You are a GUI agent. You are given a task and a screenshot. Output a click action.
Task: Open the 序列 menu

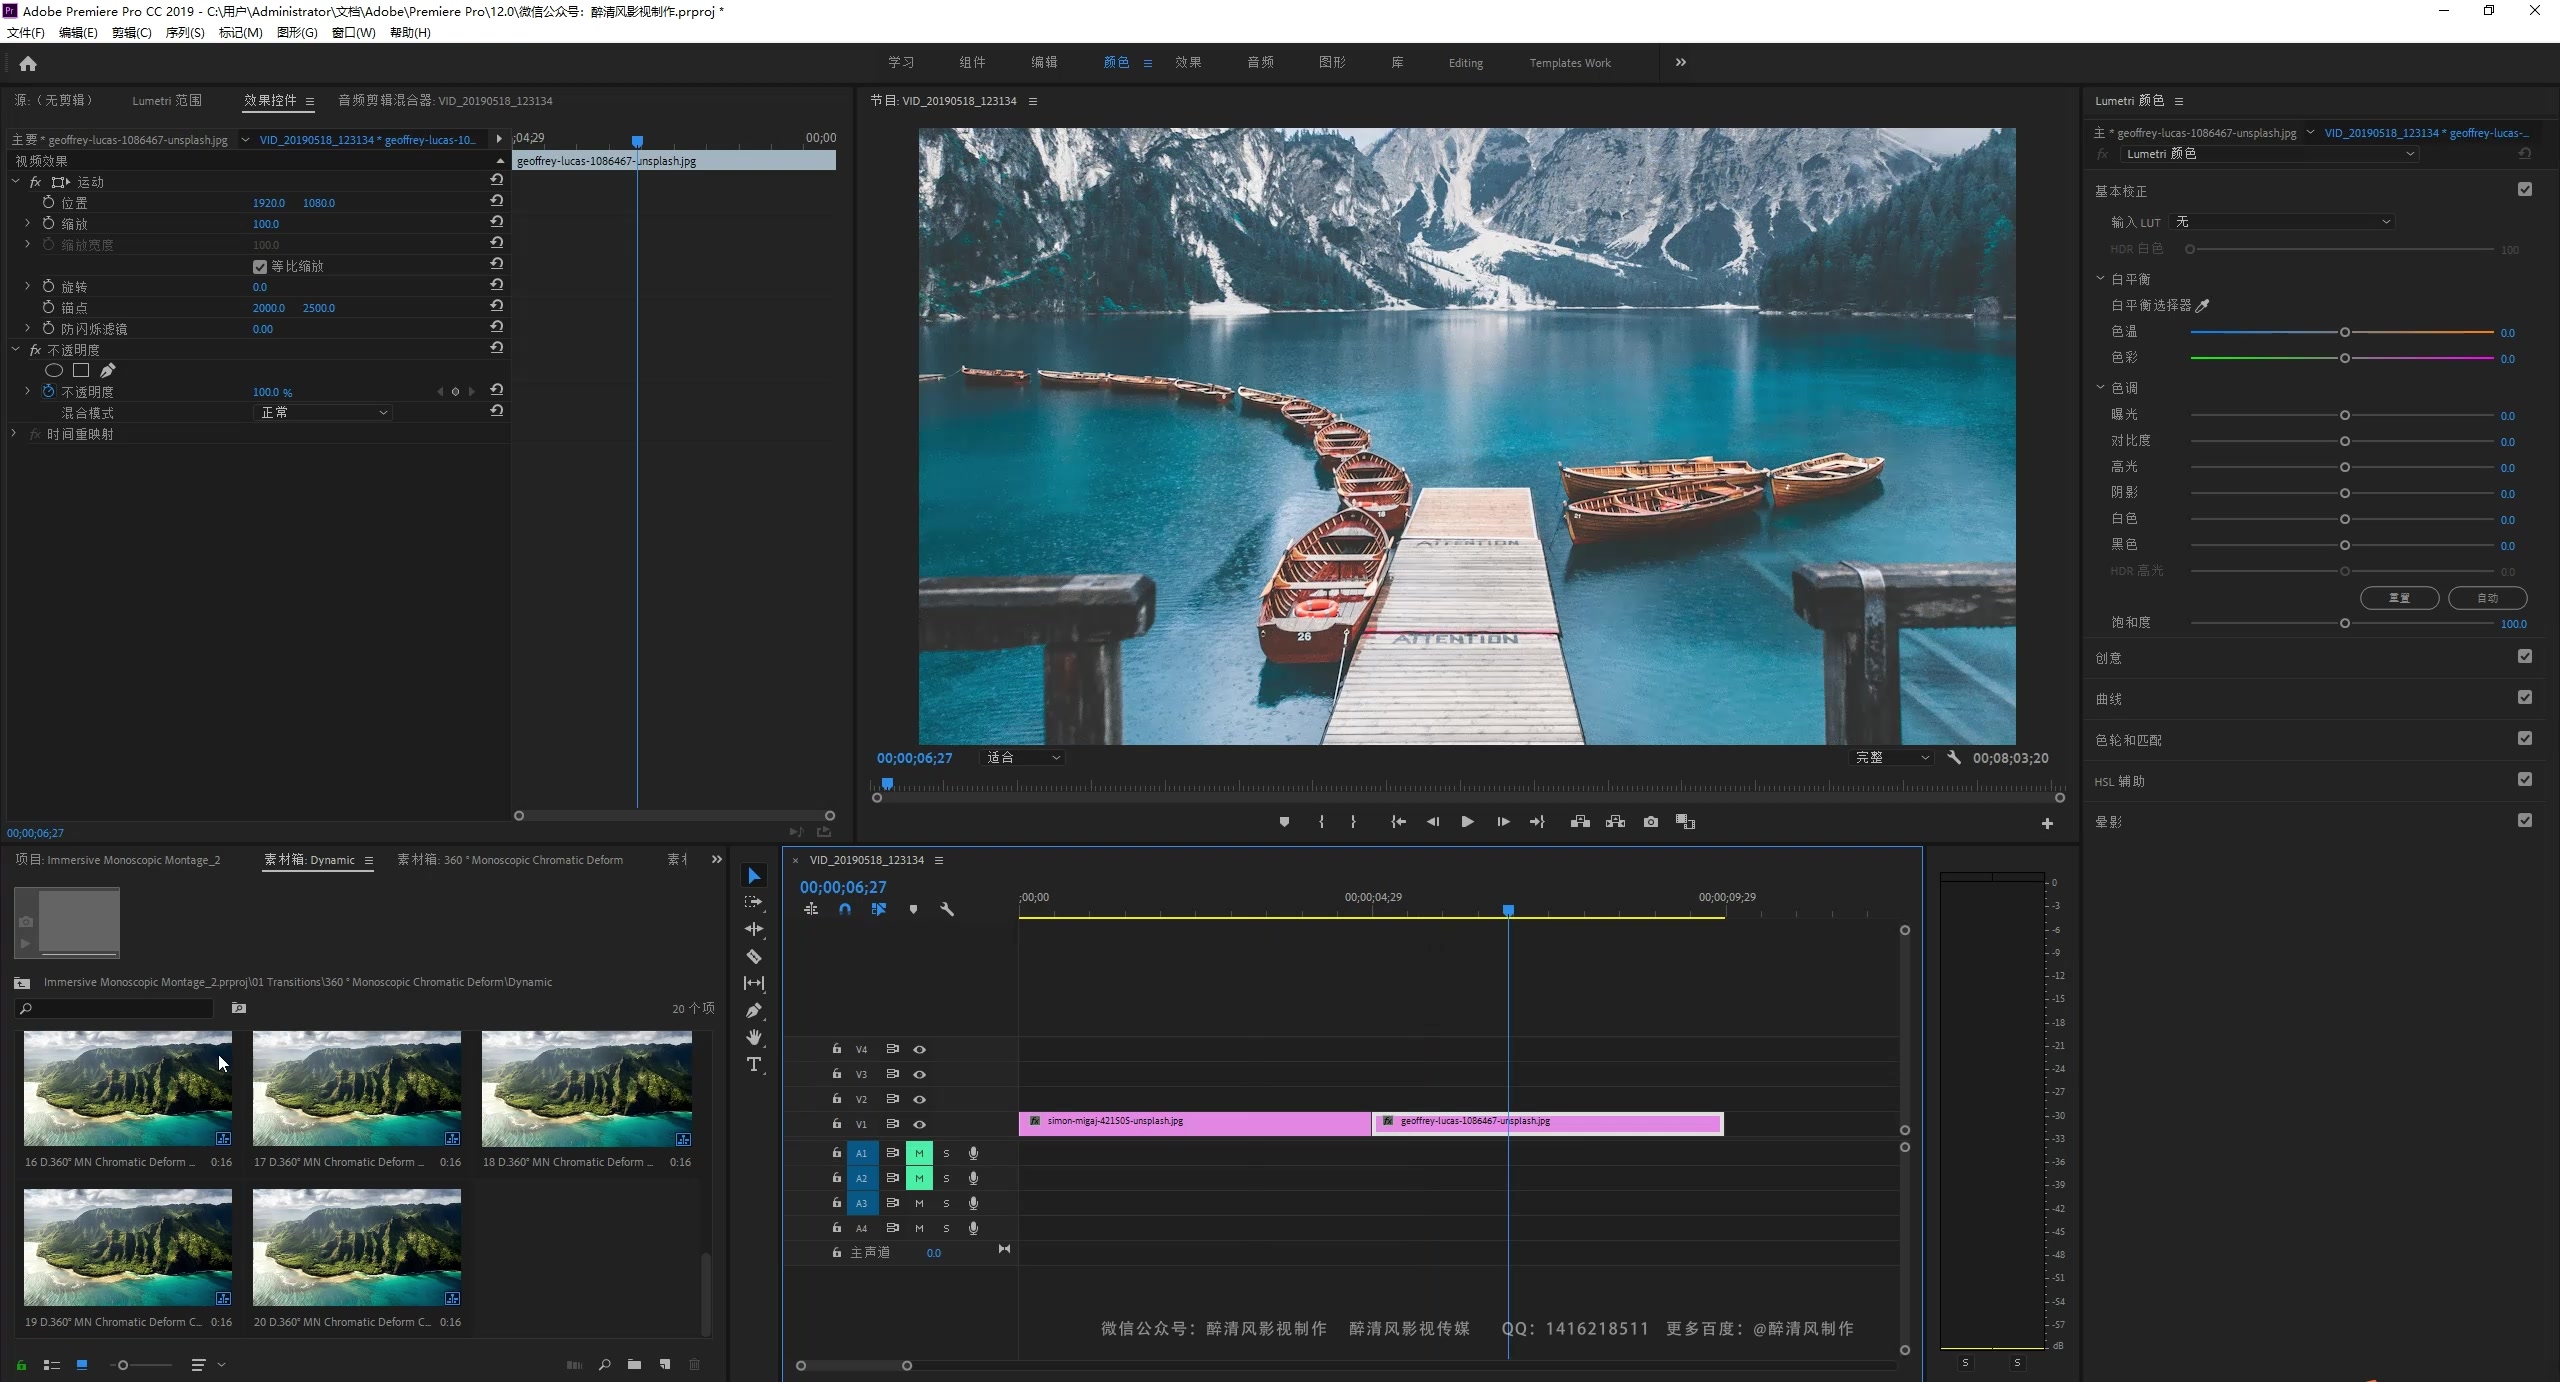click(184, 32)
